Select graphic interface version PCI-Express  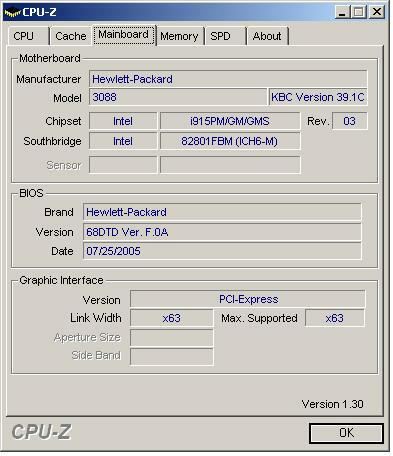[x=248, y=299]
